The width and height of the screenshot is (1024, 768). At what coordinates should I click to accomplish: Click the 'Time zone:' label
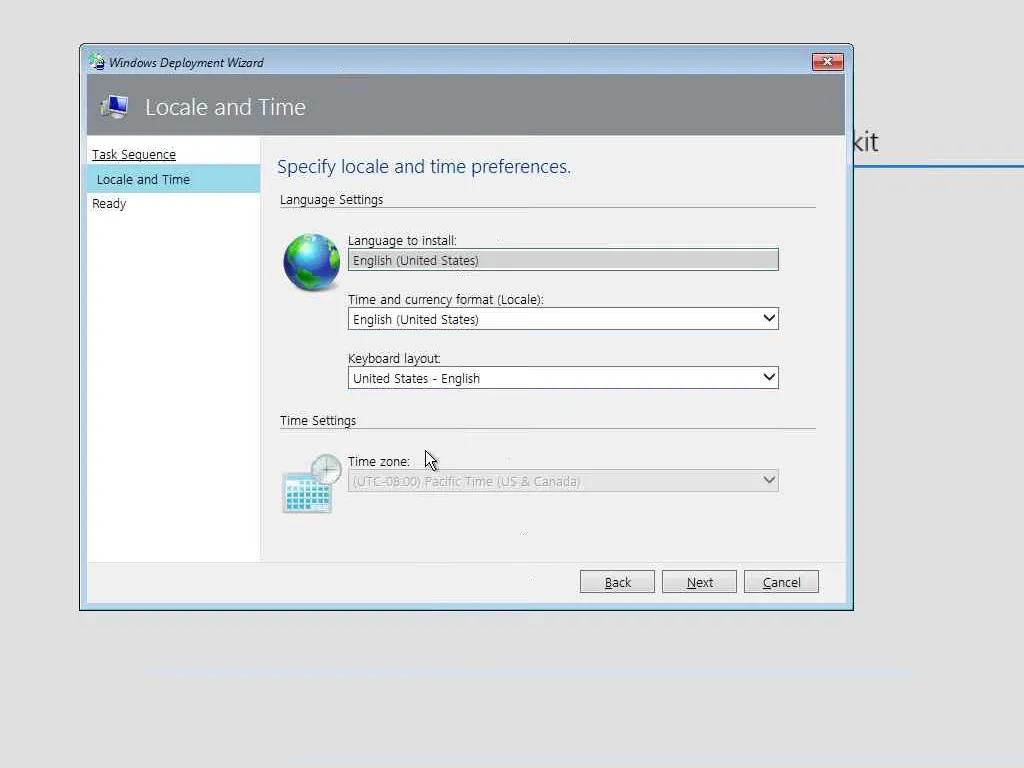[x=379, y=462]
